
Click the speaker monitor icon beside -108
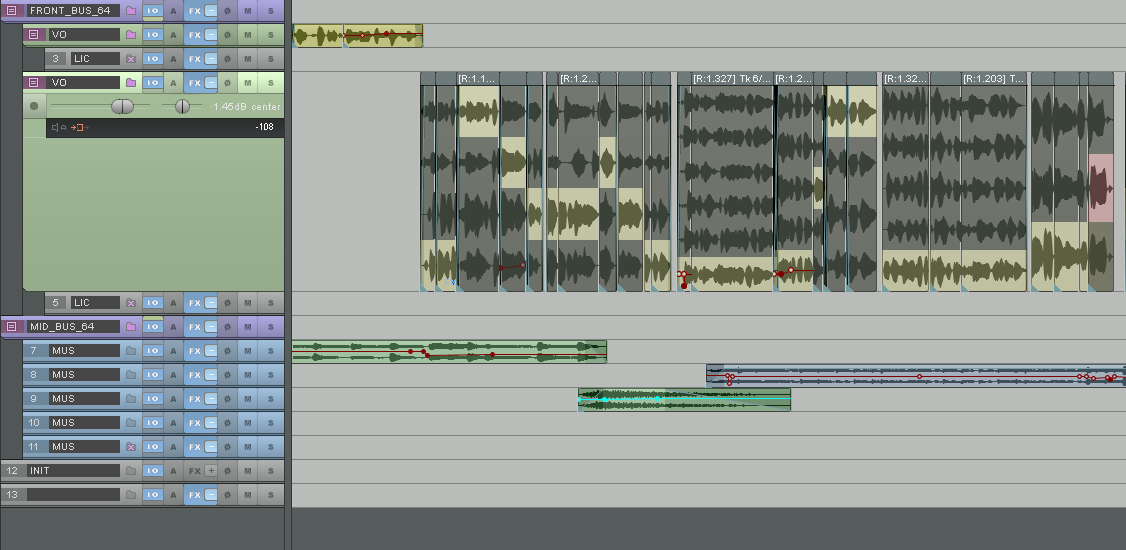click(55, 128)
